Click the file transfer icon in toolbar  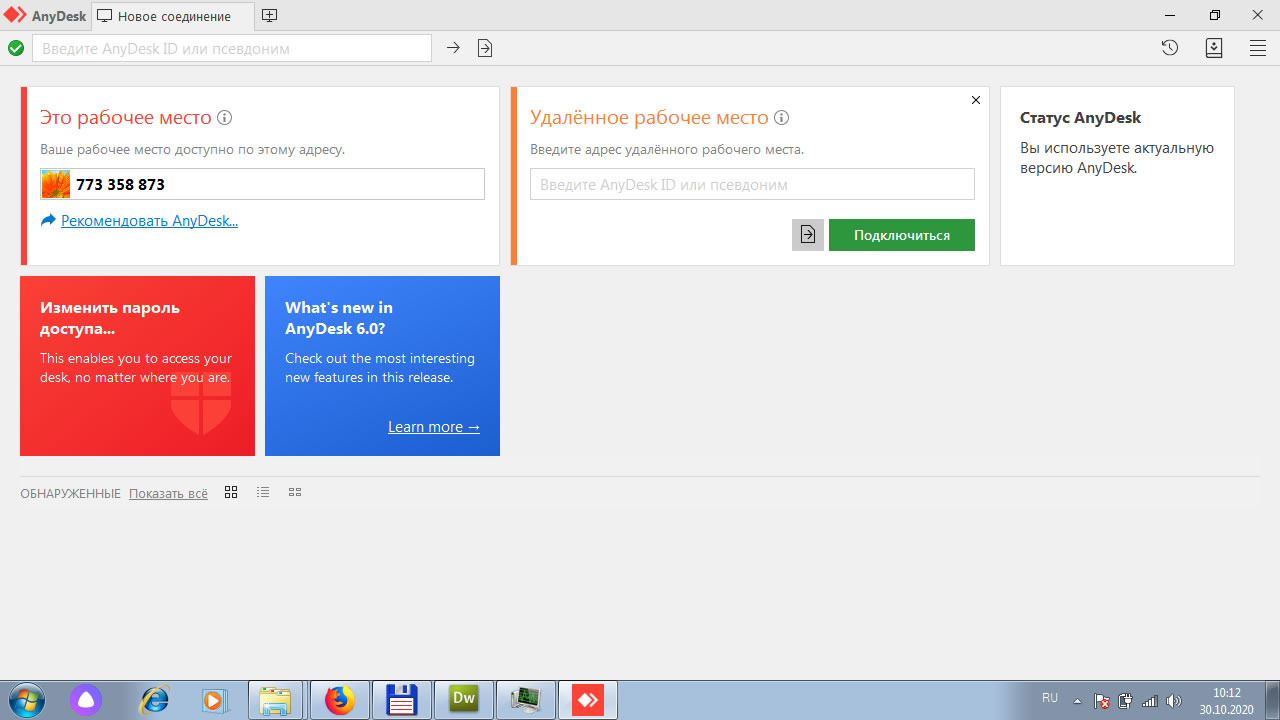coord(485,48)
